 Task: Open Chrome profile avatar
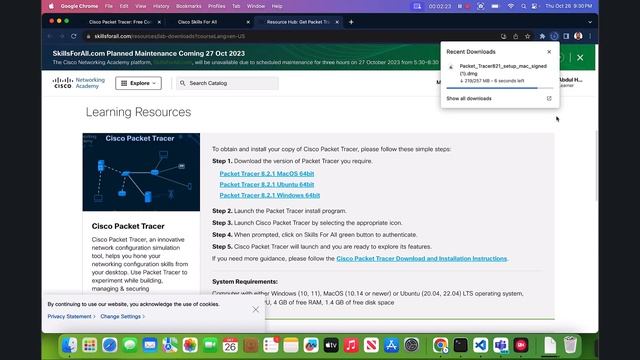point(578,36)
